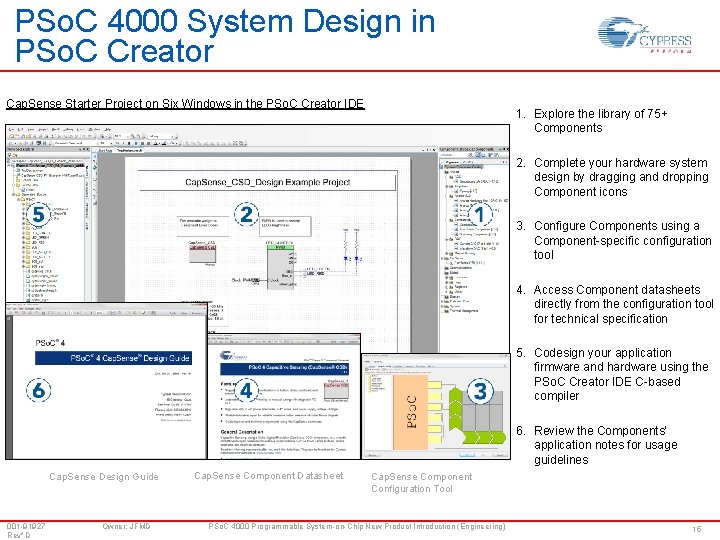Click the 'Owner: JFMD' footer text
Screen dimensions: 720x540
coord(126,526)
